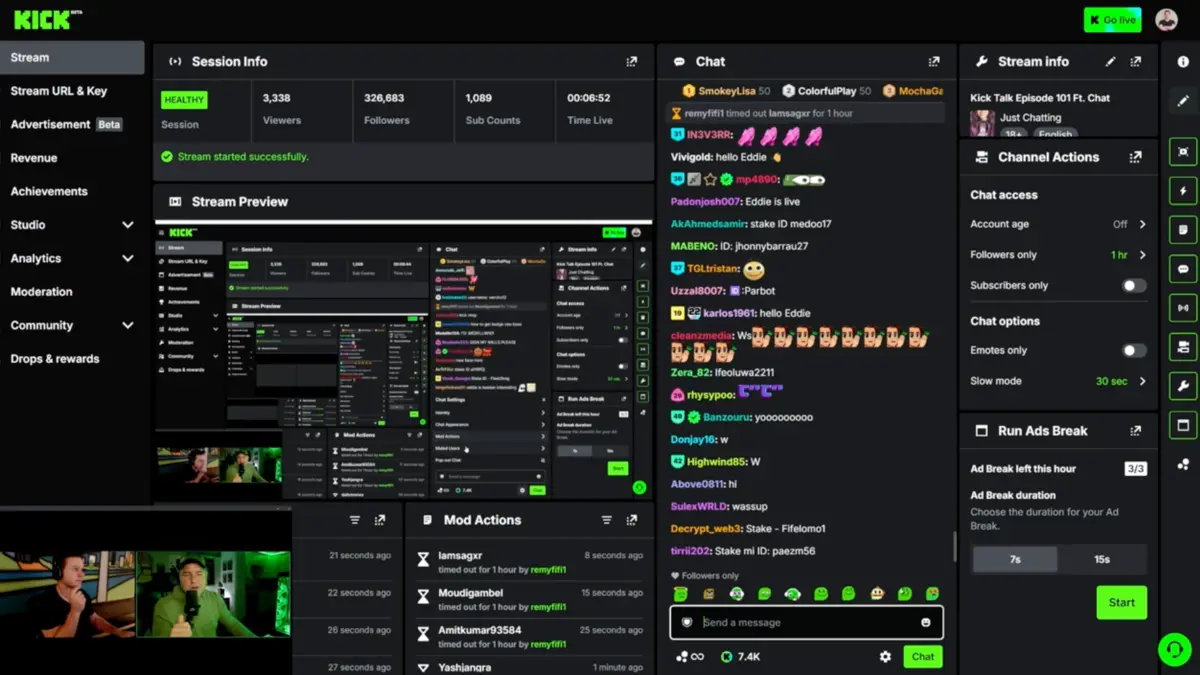Click the bubbles icon at rail bottom

click(x=1183, y=464)
